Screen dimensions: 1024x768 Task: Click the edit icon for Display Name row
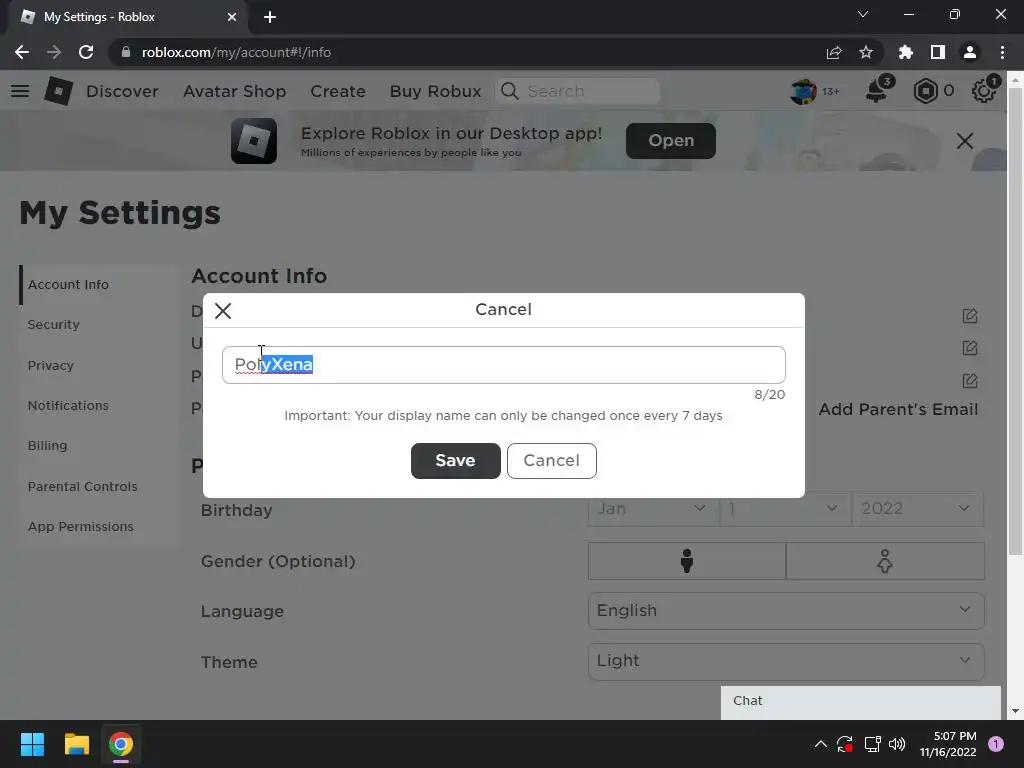pyautogui.click(x=970, y=316)
